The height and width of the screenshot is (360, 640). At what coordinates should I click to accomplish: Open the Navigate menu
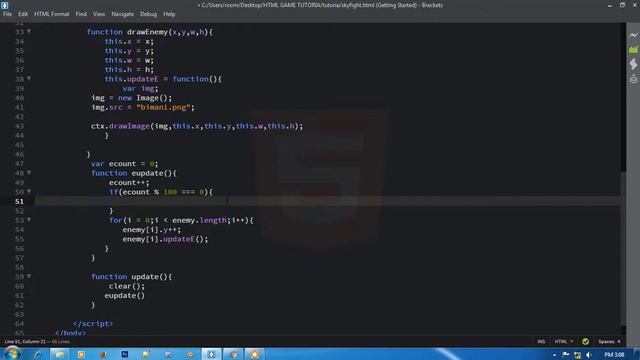pyautogui.click(x=122, y=14)
